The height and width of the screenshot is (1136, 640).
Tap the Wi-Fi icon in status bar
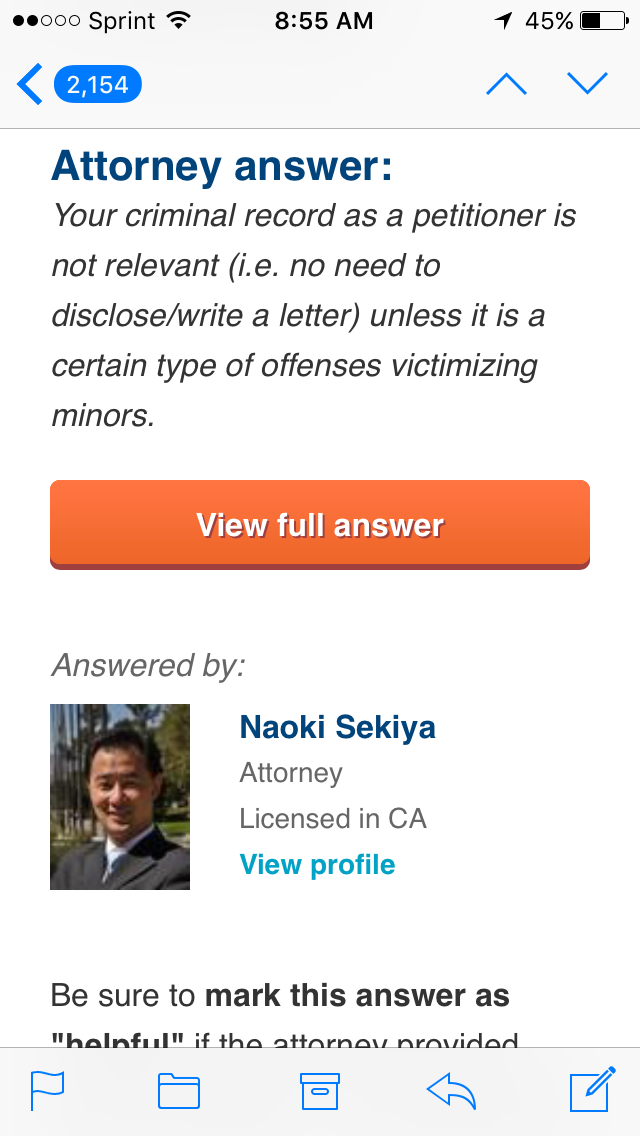pos(179,21)
